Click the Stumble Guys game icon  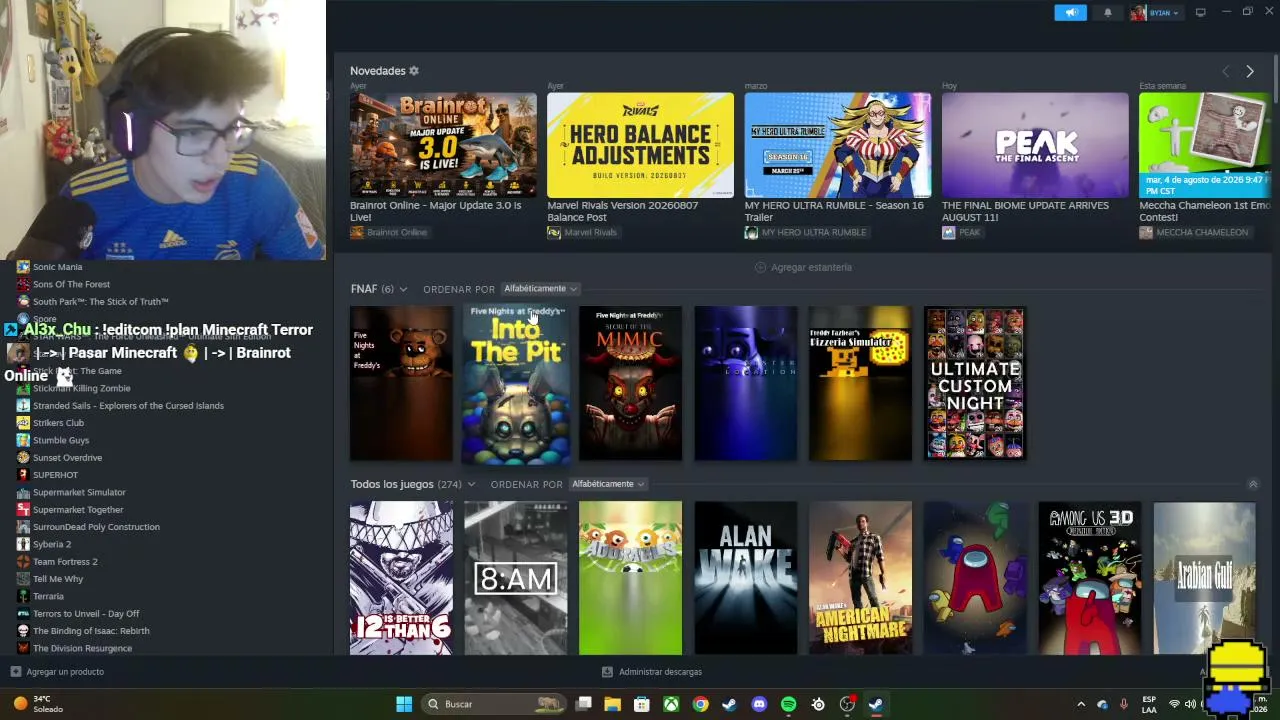click(23, 440)
